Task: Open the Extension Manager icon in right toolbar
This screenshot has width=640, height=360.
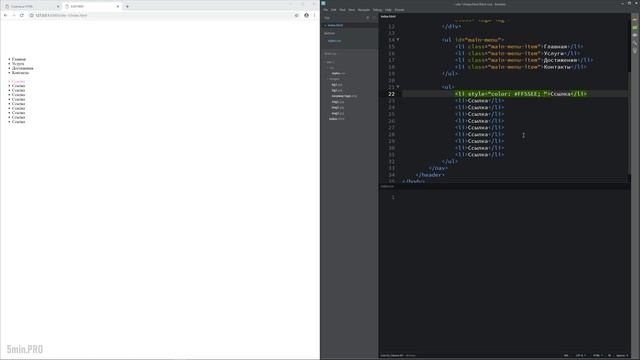Action: pyautogui.click(x=635, y=27)
